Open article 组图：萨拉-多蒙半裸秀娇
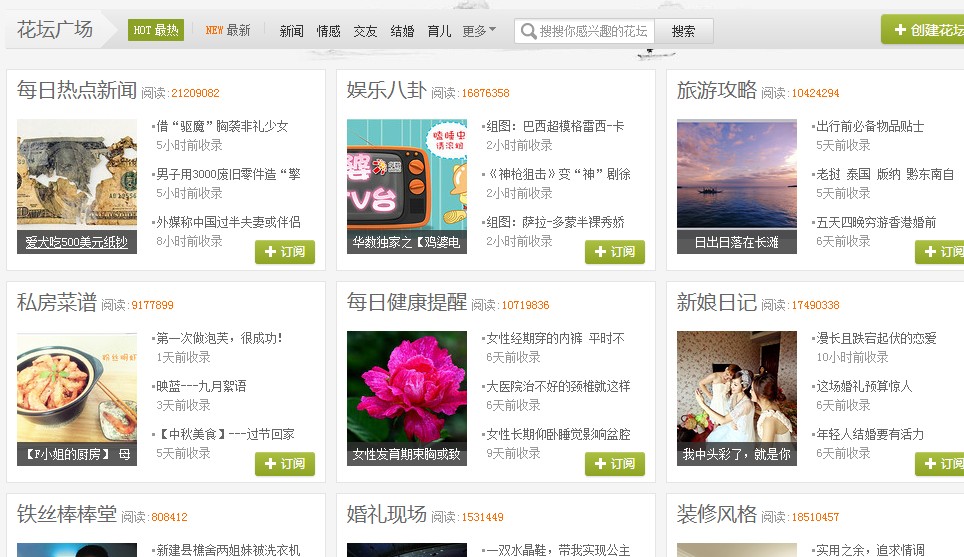Screen dimensions: 964x557 coord(555,222)
